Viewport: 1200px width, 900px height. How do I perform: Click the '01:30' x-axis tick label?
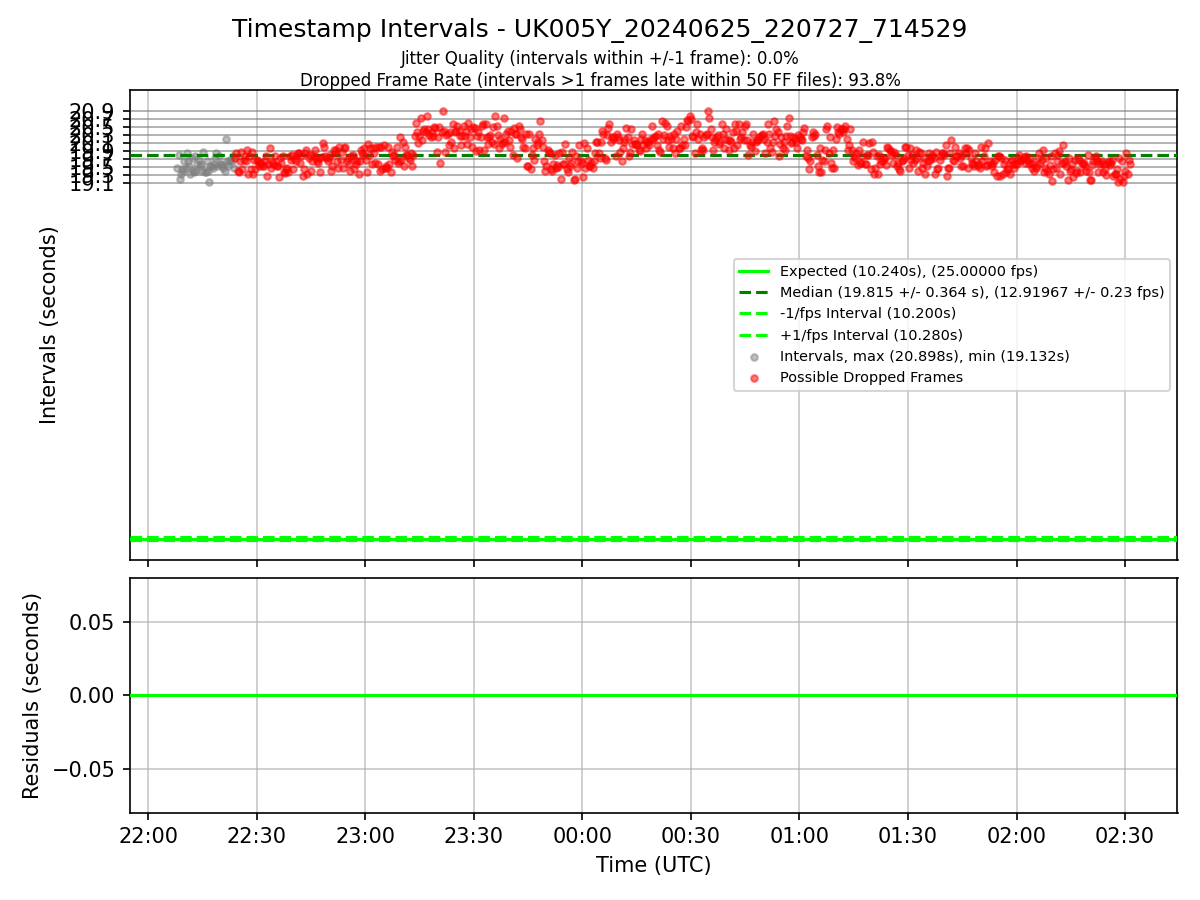tap(908, 835)
